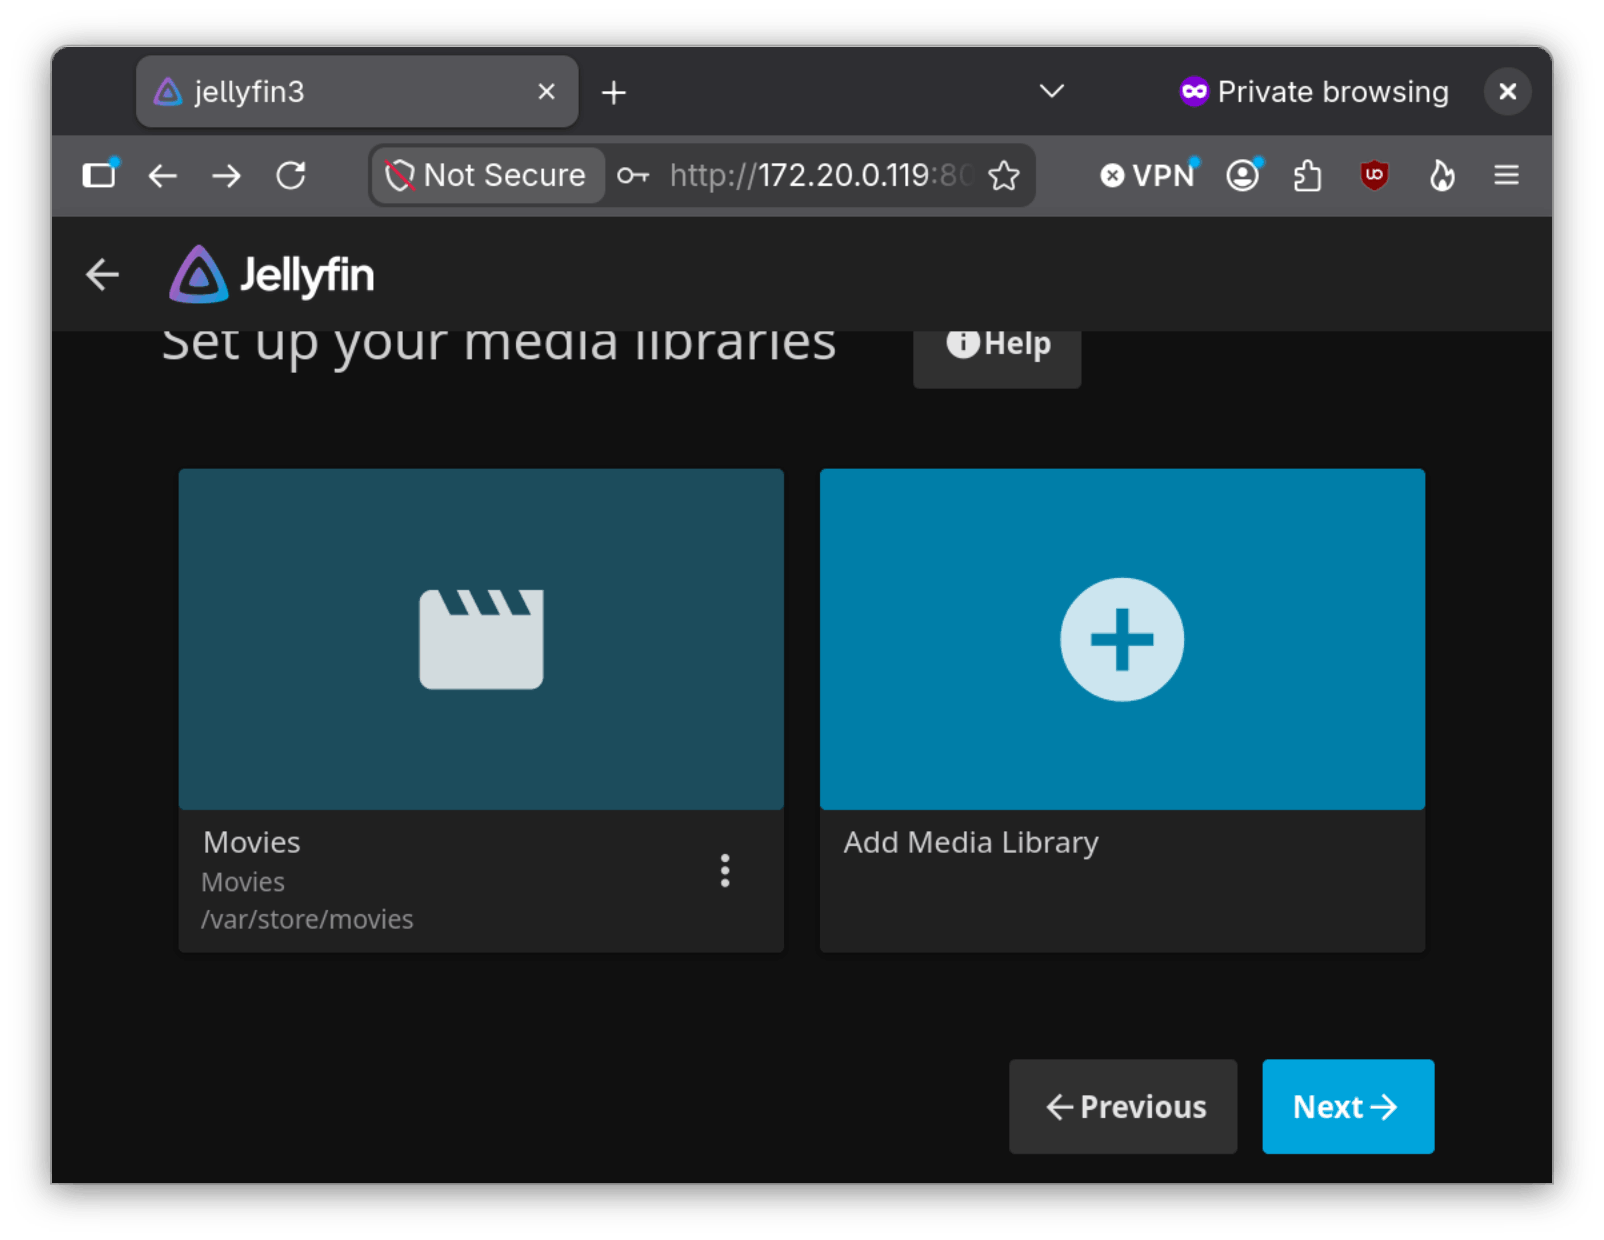This screenshot has width=1604, height=1240.
Task: Click the flame forget-data icon
Action: (1442, 176)
